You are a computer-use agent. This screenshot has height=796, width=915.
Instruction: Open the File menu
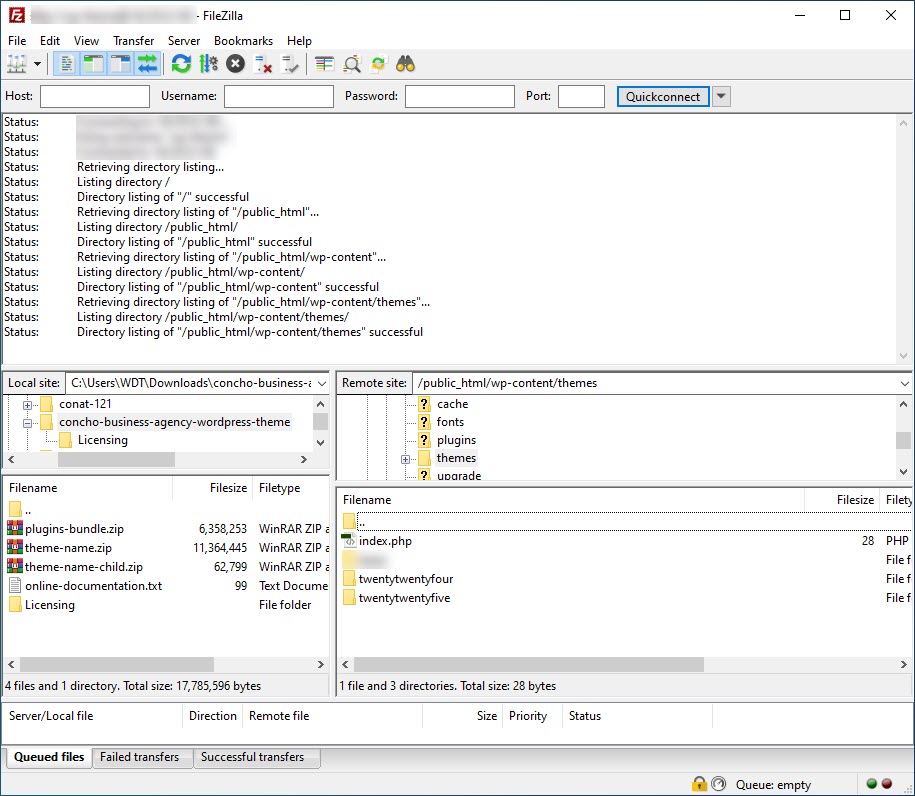(17, 41)
